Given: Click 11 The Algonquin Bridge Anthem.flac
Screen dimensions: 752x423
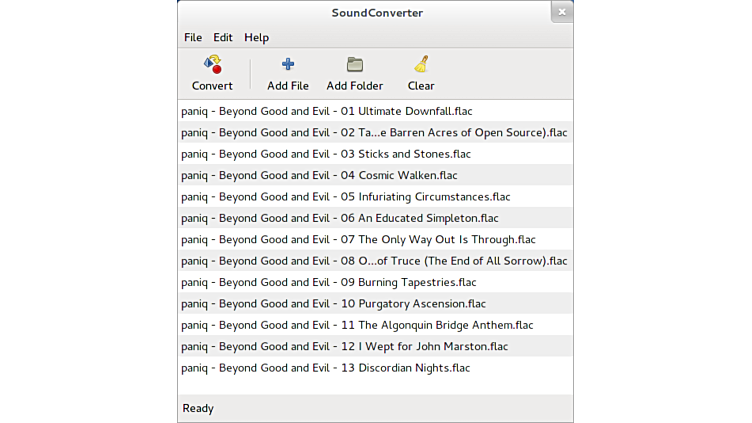Looking at the screenshot, I should pos(357,325).
